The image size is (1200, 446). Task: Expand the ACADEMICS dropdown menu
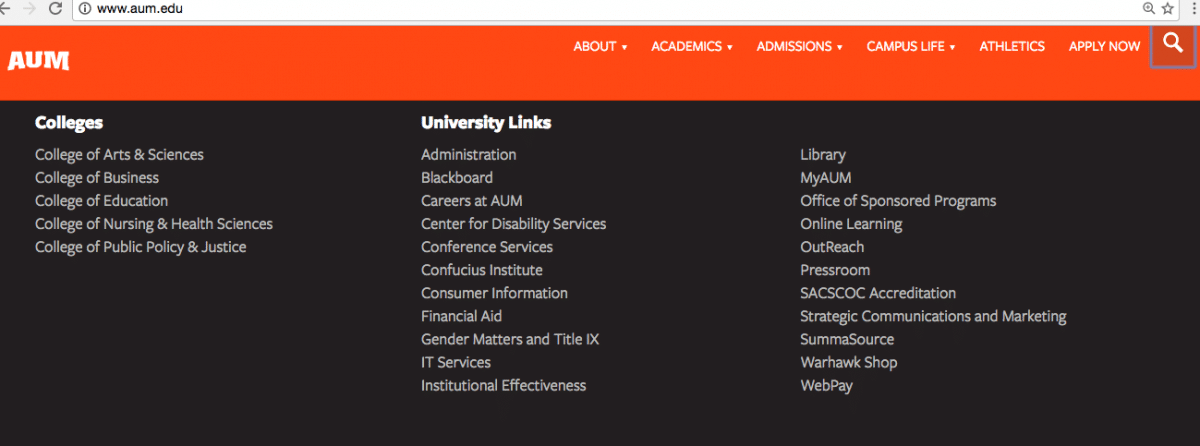(692, 46)
